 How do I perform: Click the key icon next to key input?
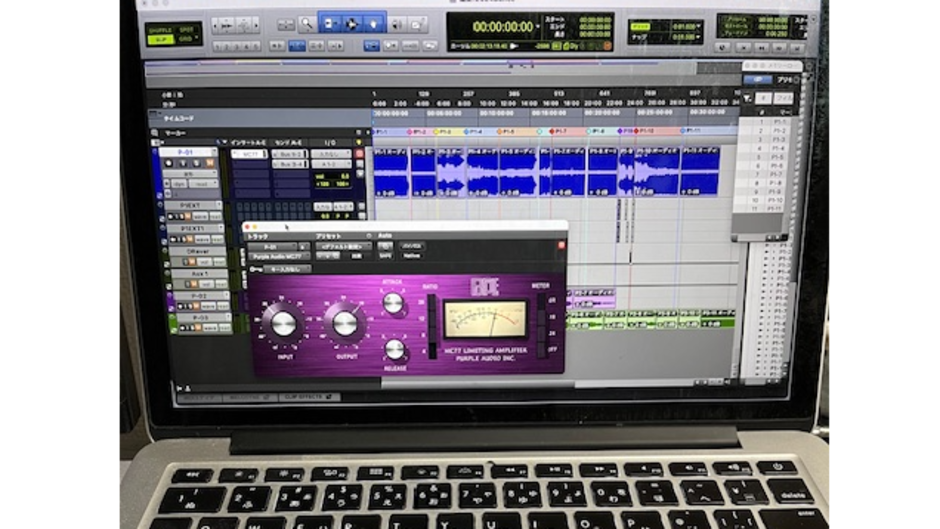tap(256, 270)
